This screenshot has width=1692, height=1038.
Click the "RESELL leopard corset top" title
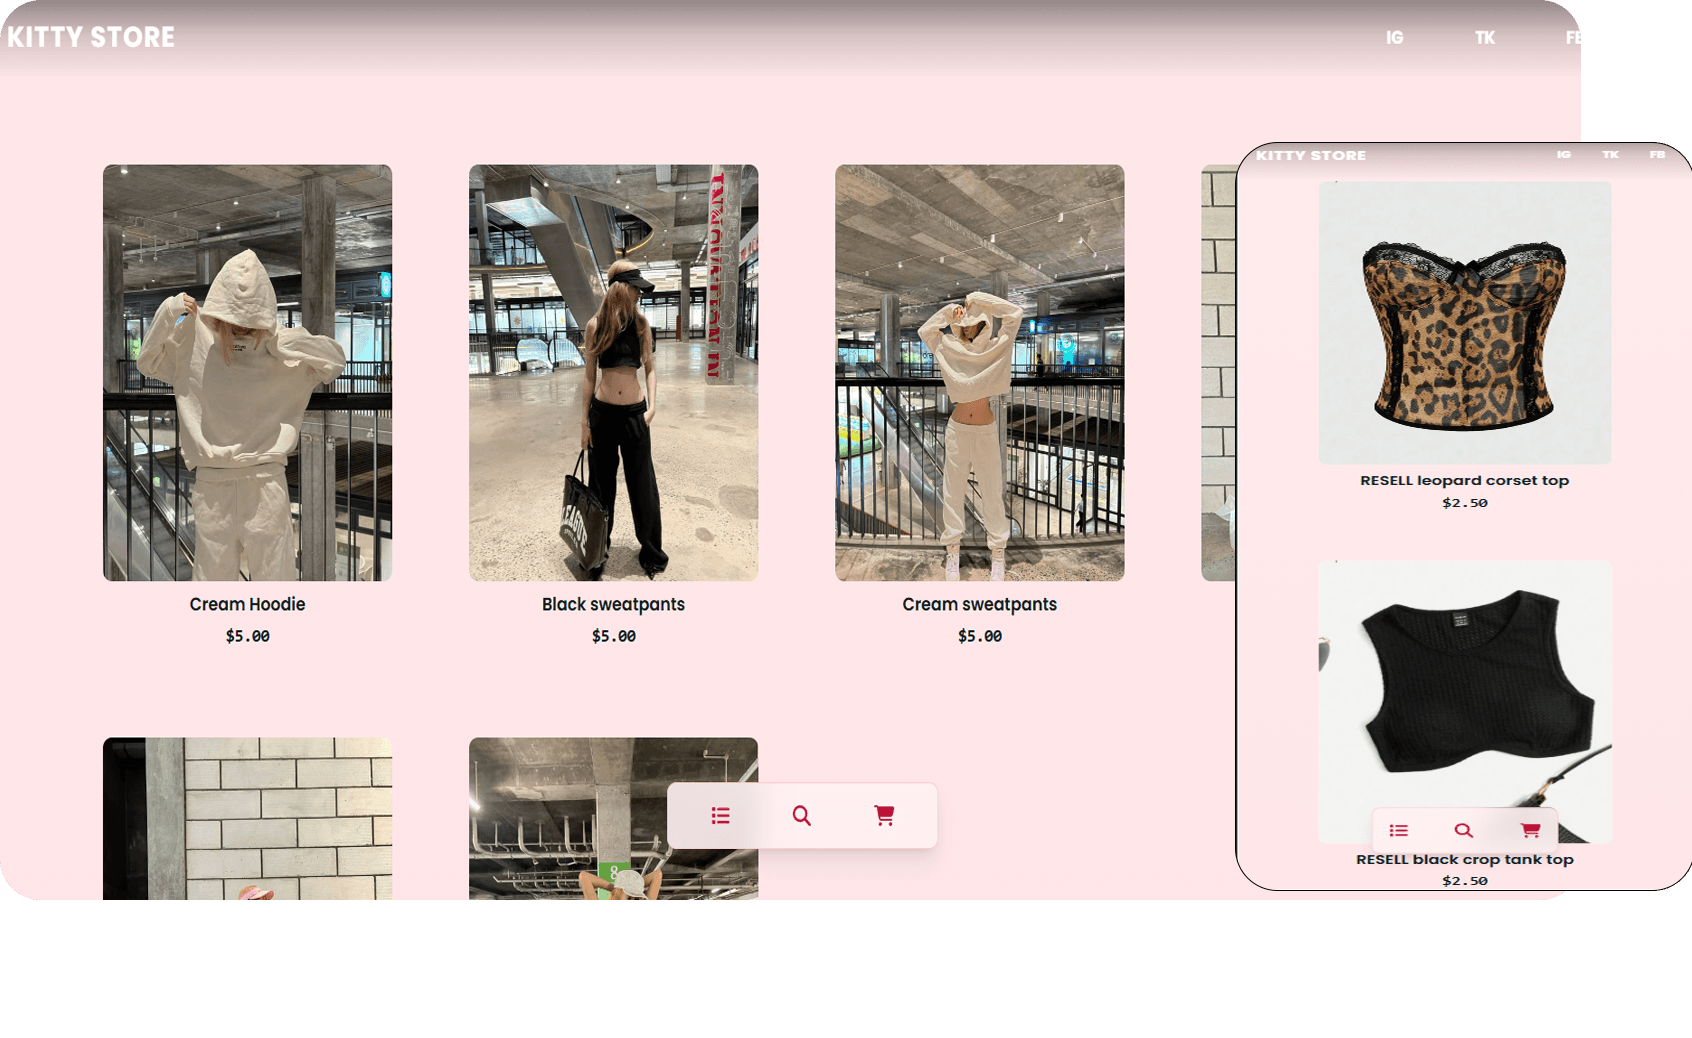(x=1464, y=480)
